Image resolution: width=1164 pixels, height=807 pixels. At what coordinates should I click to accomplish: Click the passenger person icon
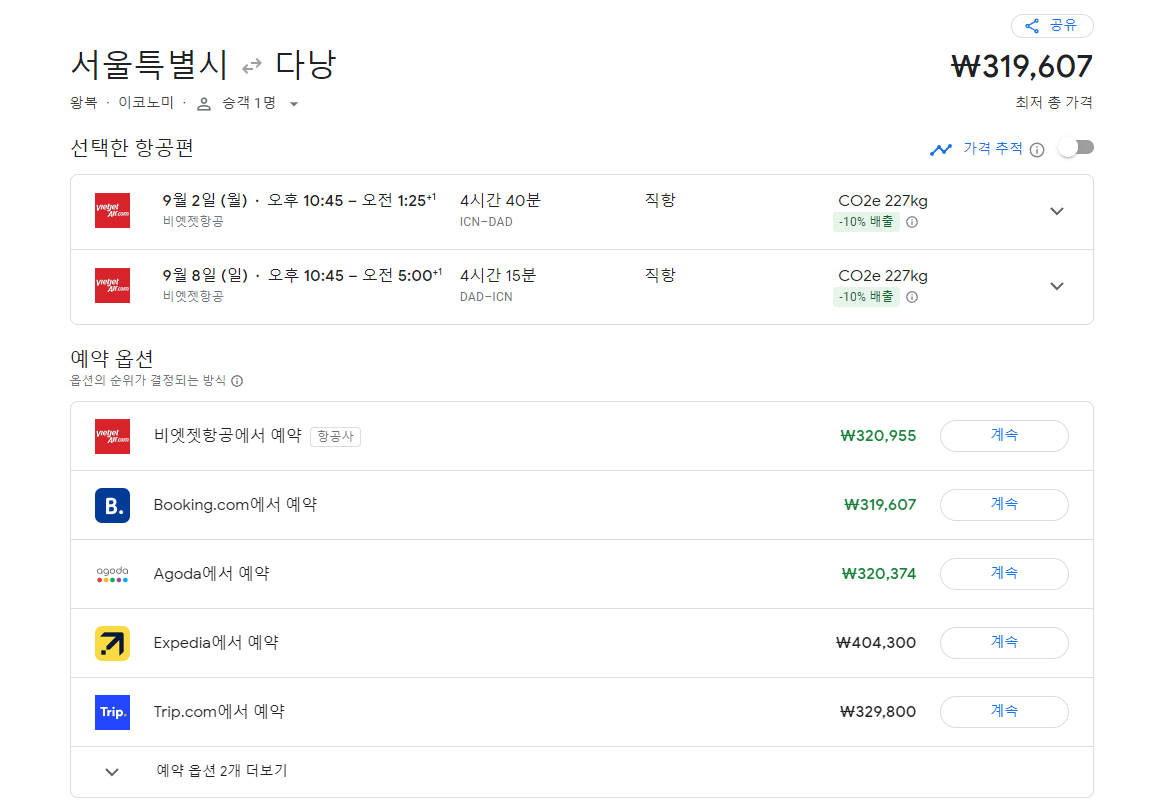(x=204, y=103)
